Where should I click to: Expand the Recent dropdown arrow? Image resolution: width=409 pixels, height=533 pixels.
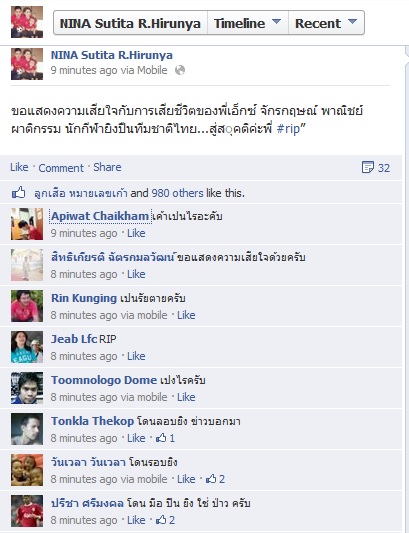pos(353,22)
